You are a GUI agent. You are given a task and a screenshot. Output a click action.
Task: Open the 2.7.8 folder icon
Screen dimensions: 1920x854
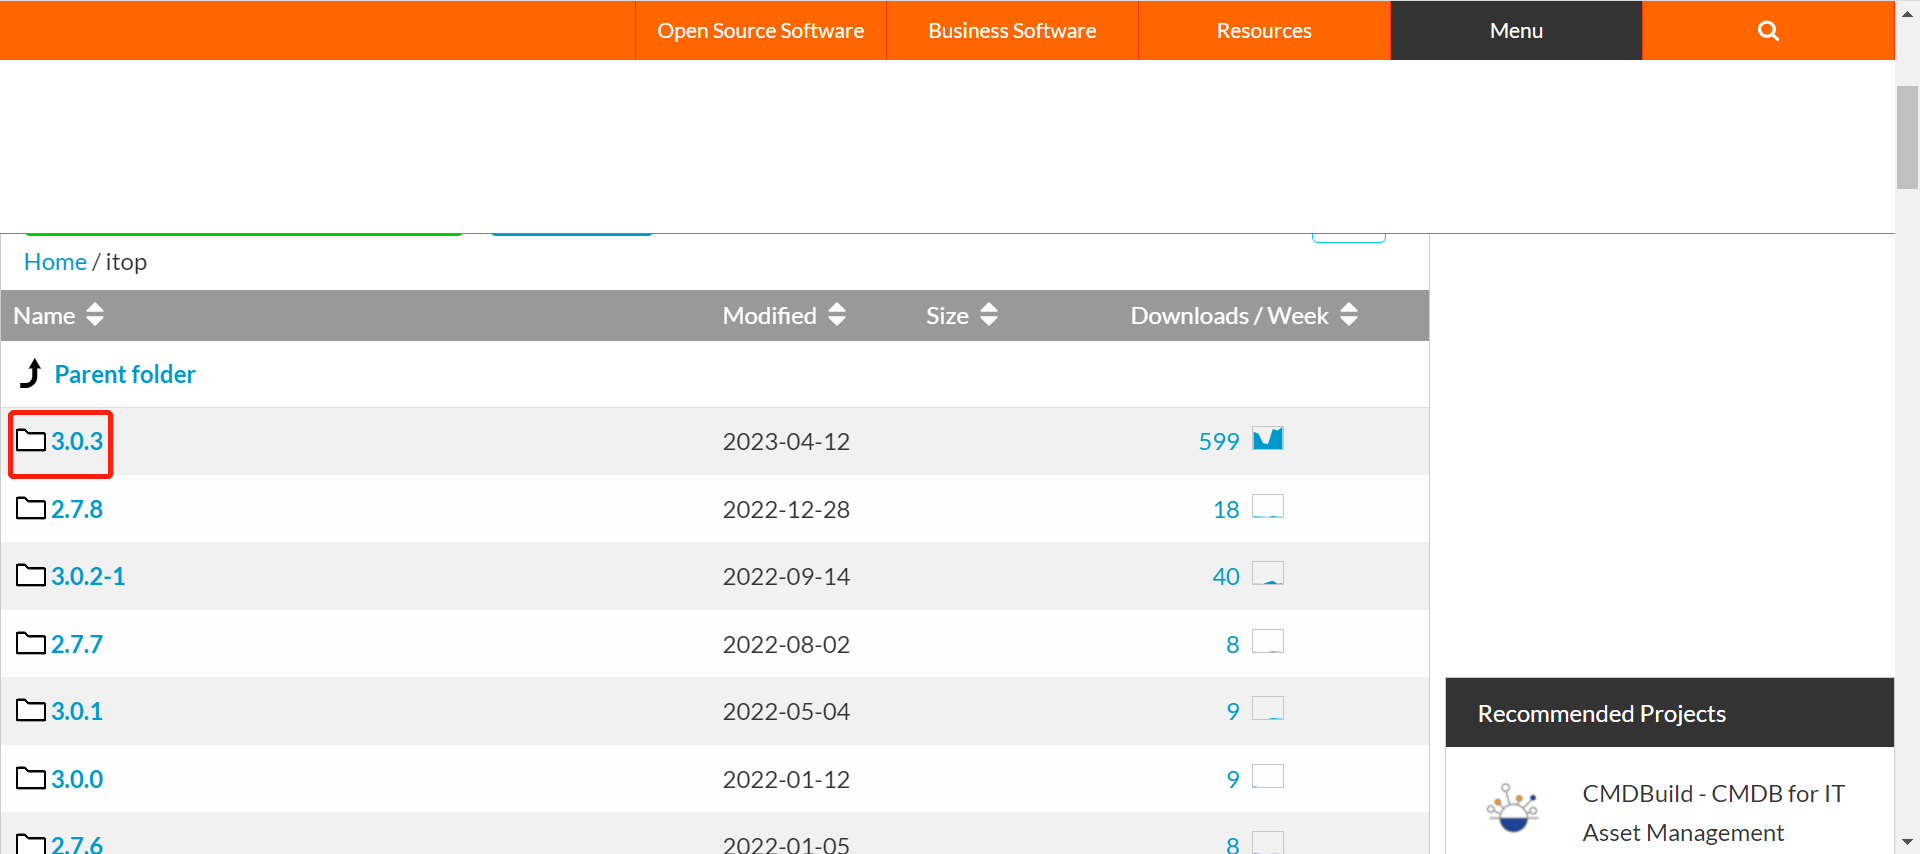tap(31, 508)
